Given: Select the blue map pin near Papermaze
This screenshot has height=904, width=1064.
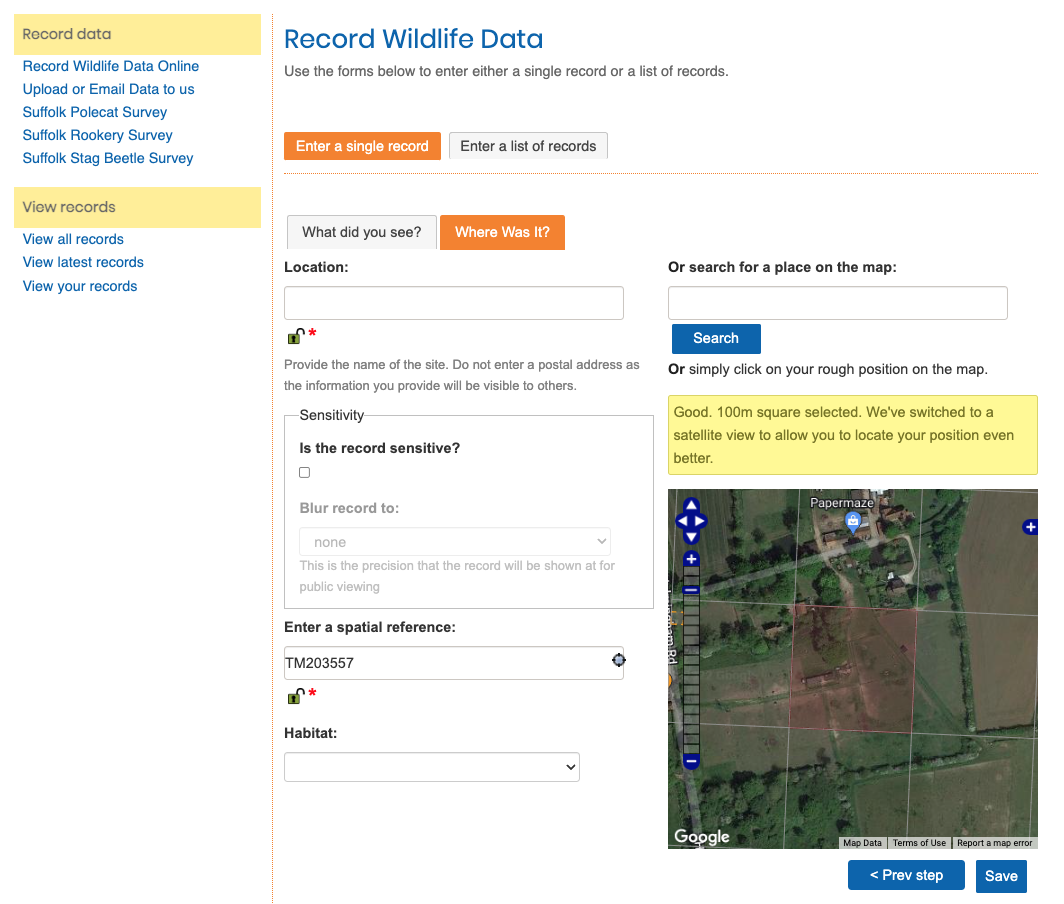Looking at the screenshot, I should tap(852, 520).
